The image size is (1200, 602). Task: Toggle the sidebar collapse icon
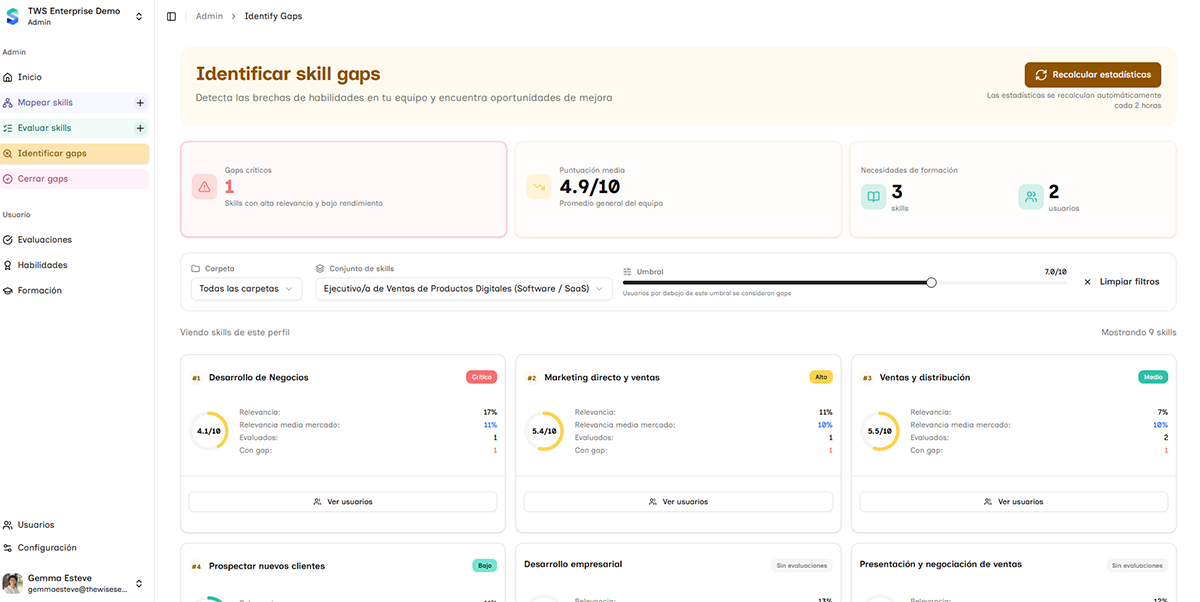pyautogui.click(x=172, y=17)
